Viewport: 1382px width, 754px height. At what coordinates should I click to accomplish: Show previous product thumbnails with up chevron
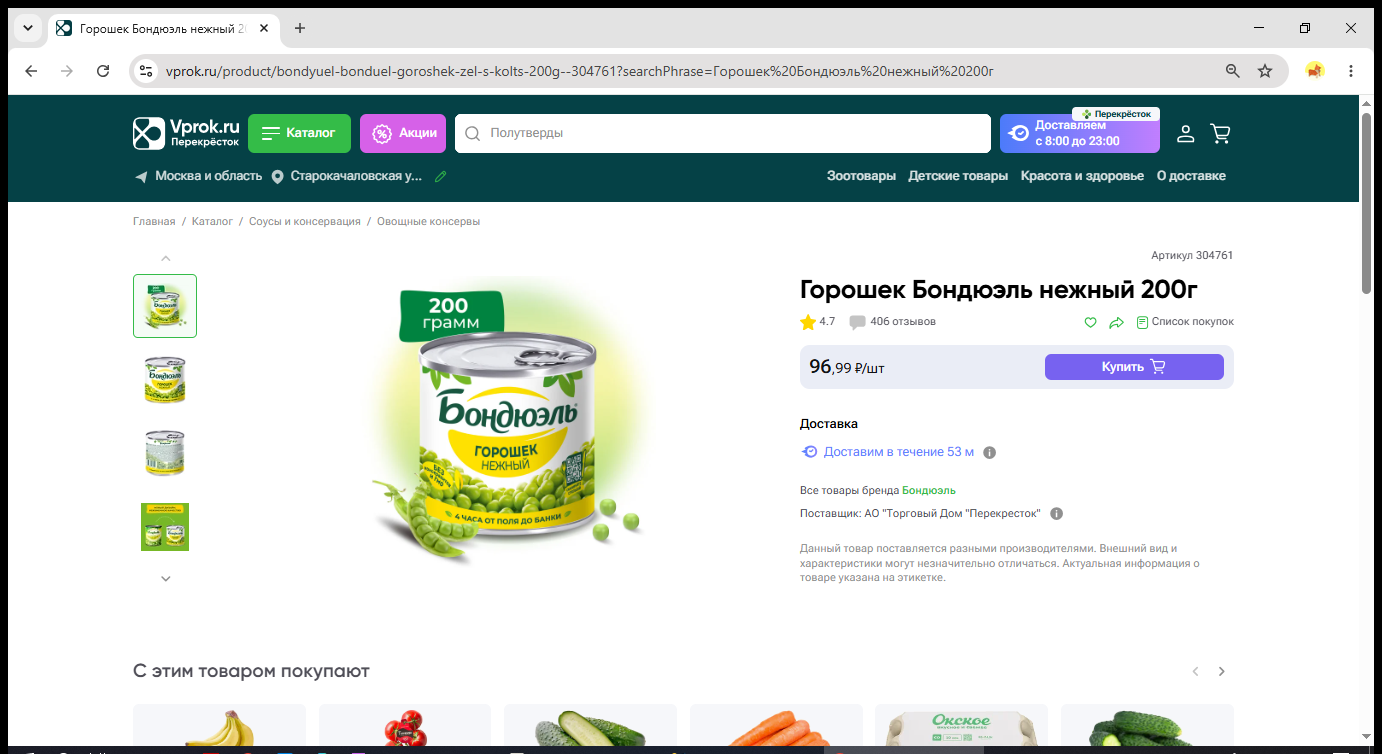166,258
